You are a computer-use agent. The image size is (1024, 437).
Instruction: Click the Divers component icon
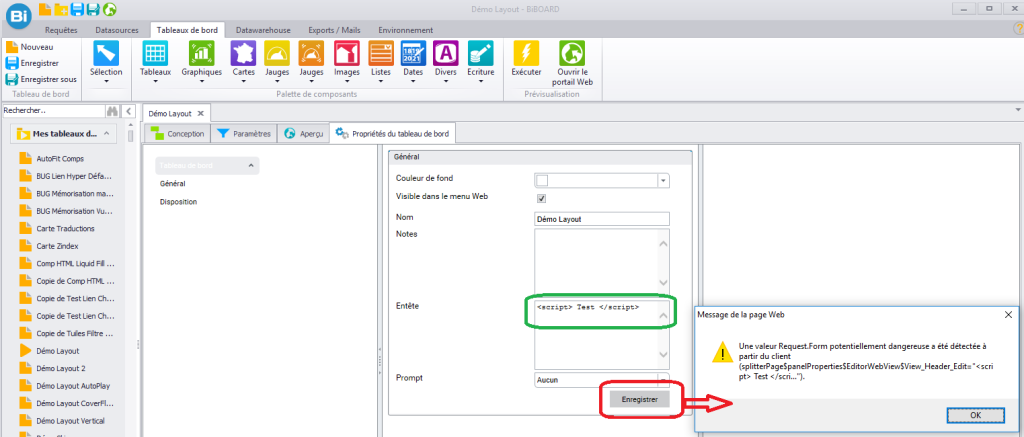446,54
